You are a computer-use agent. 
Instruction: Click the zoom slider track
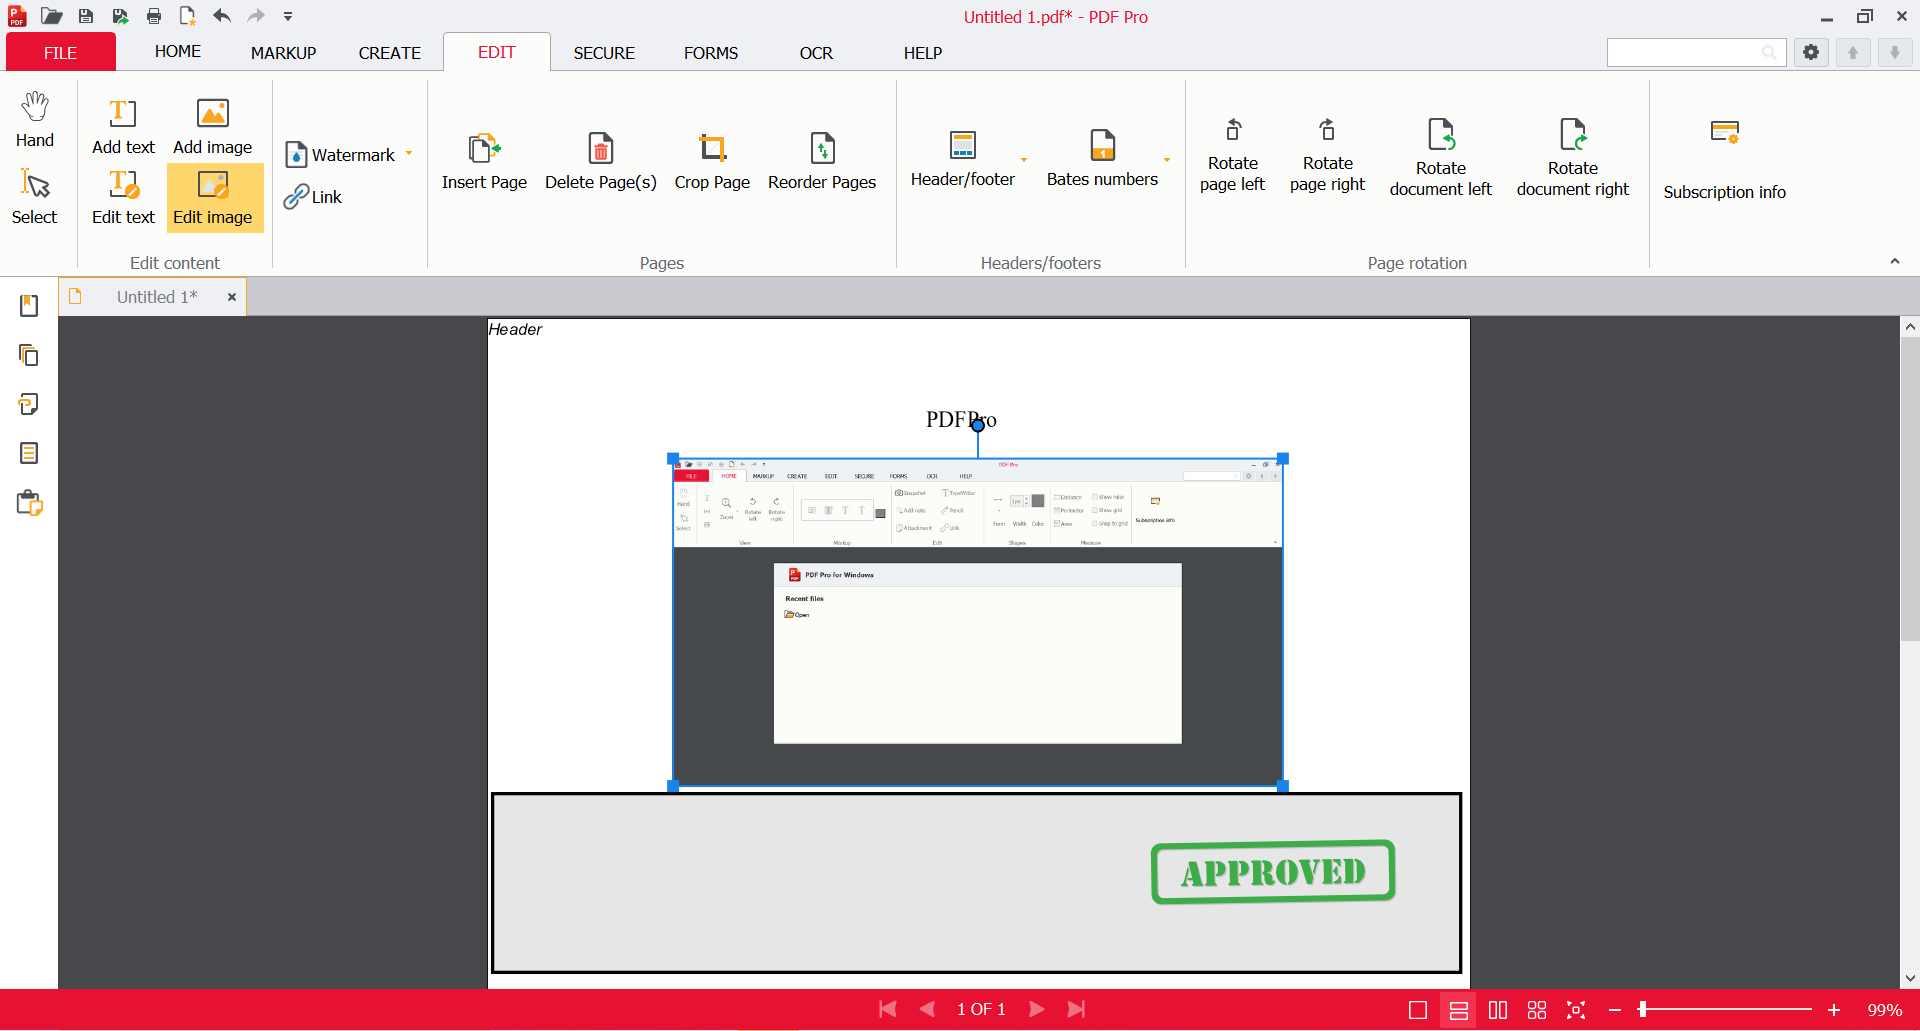(x=1726, y=1010)
